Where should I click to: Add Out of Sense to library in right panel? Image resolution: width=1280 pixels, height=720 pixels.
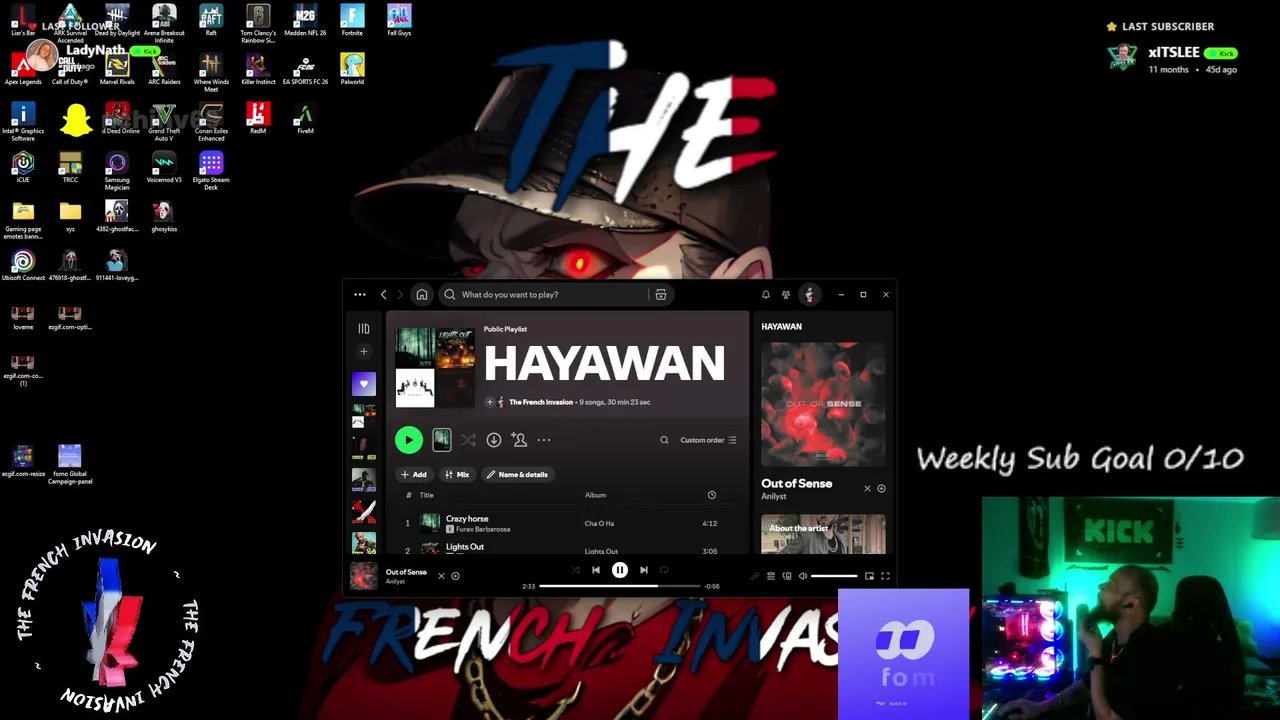[881, 489]
